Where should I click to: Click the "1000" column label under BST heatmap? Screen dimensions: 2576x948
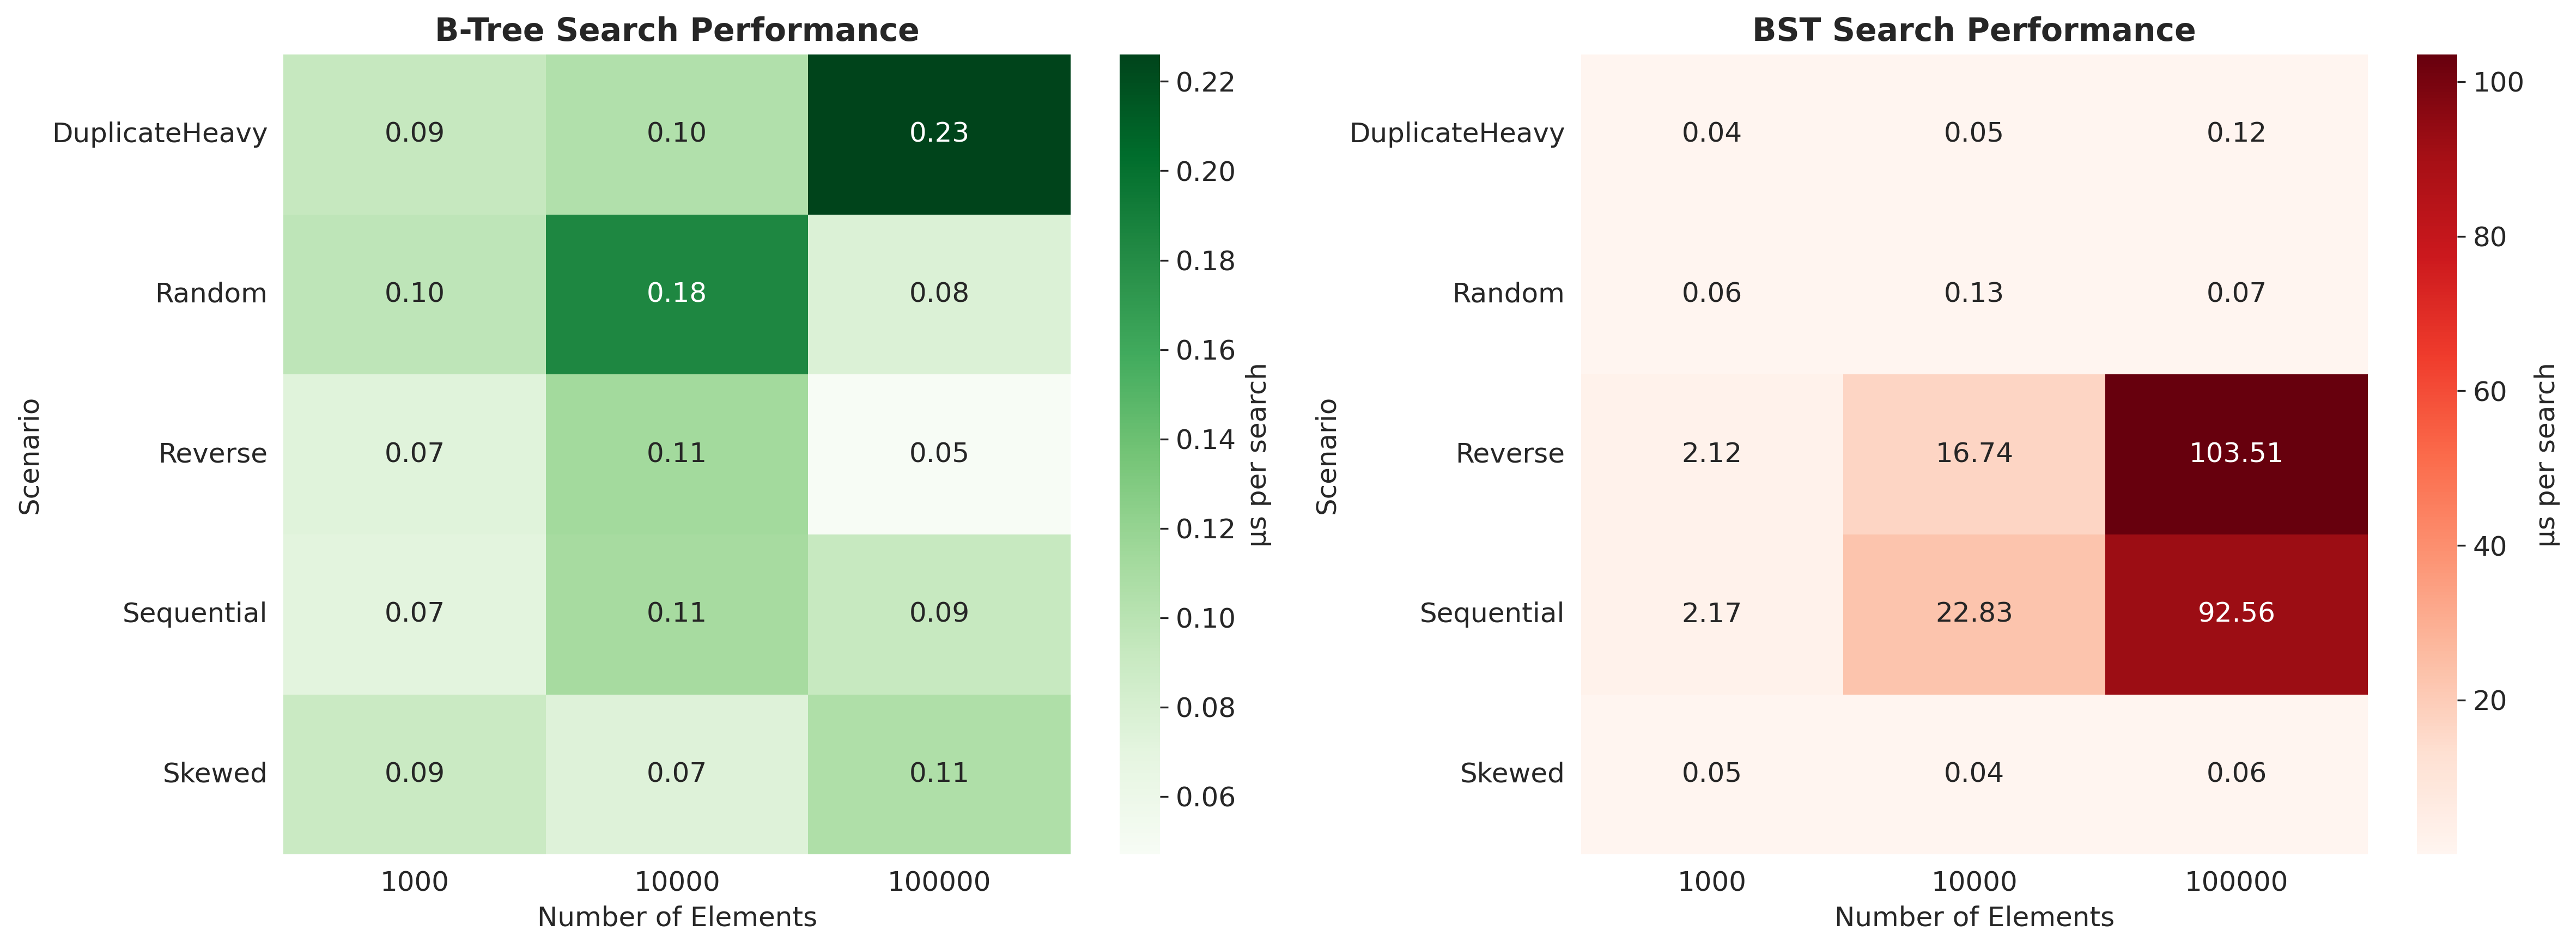pos(1711,882)
